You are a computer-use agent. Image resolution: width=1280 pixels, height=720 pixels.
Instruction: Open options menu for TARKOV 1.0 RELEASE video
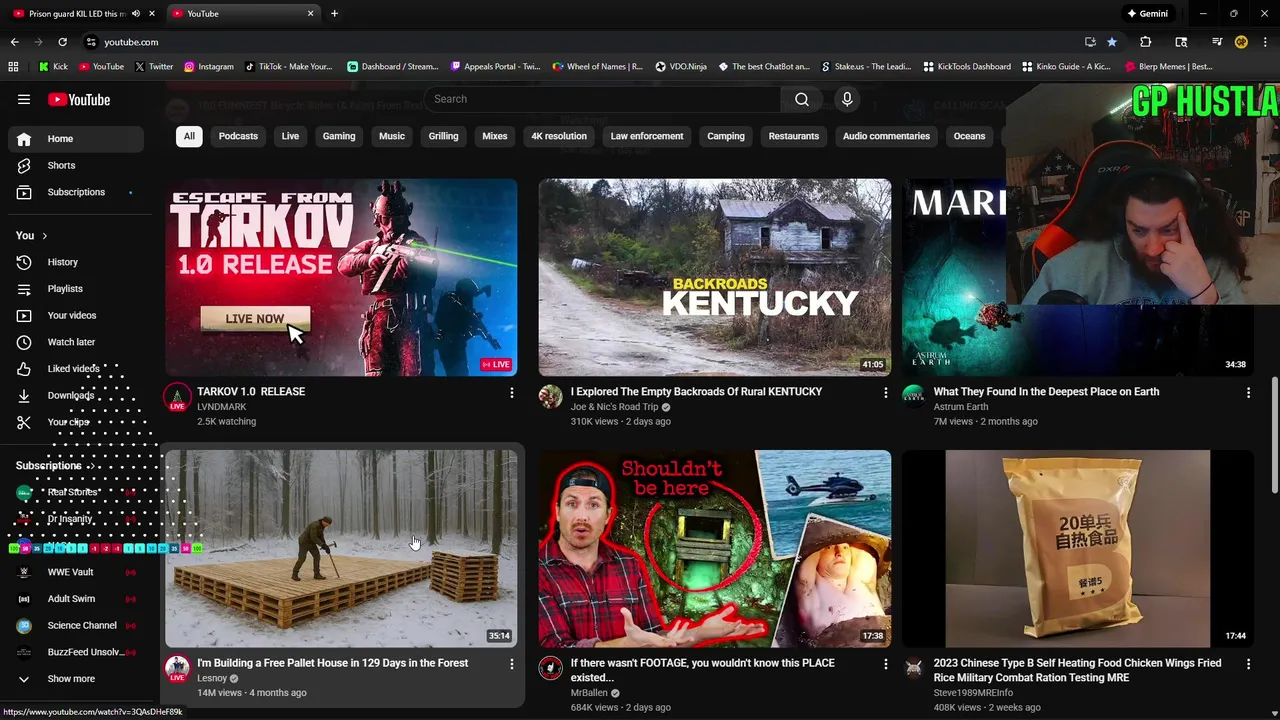pos(512,393)
